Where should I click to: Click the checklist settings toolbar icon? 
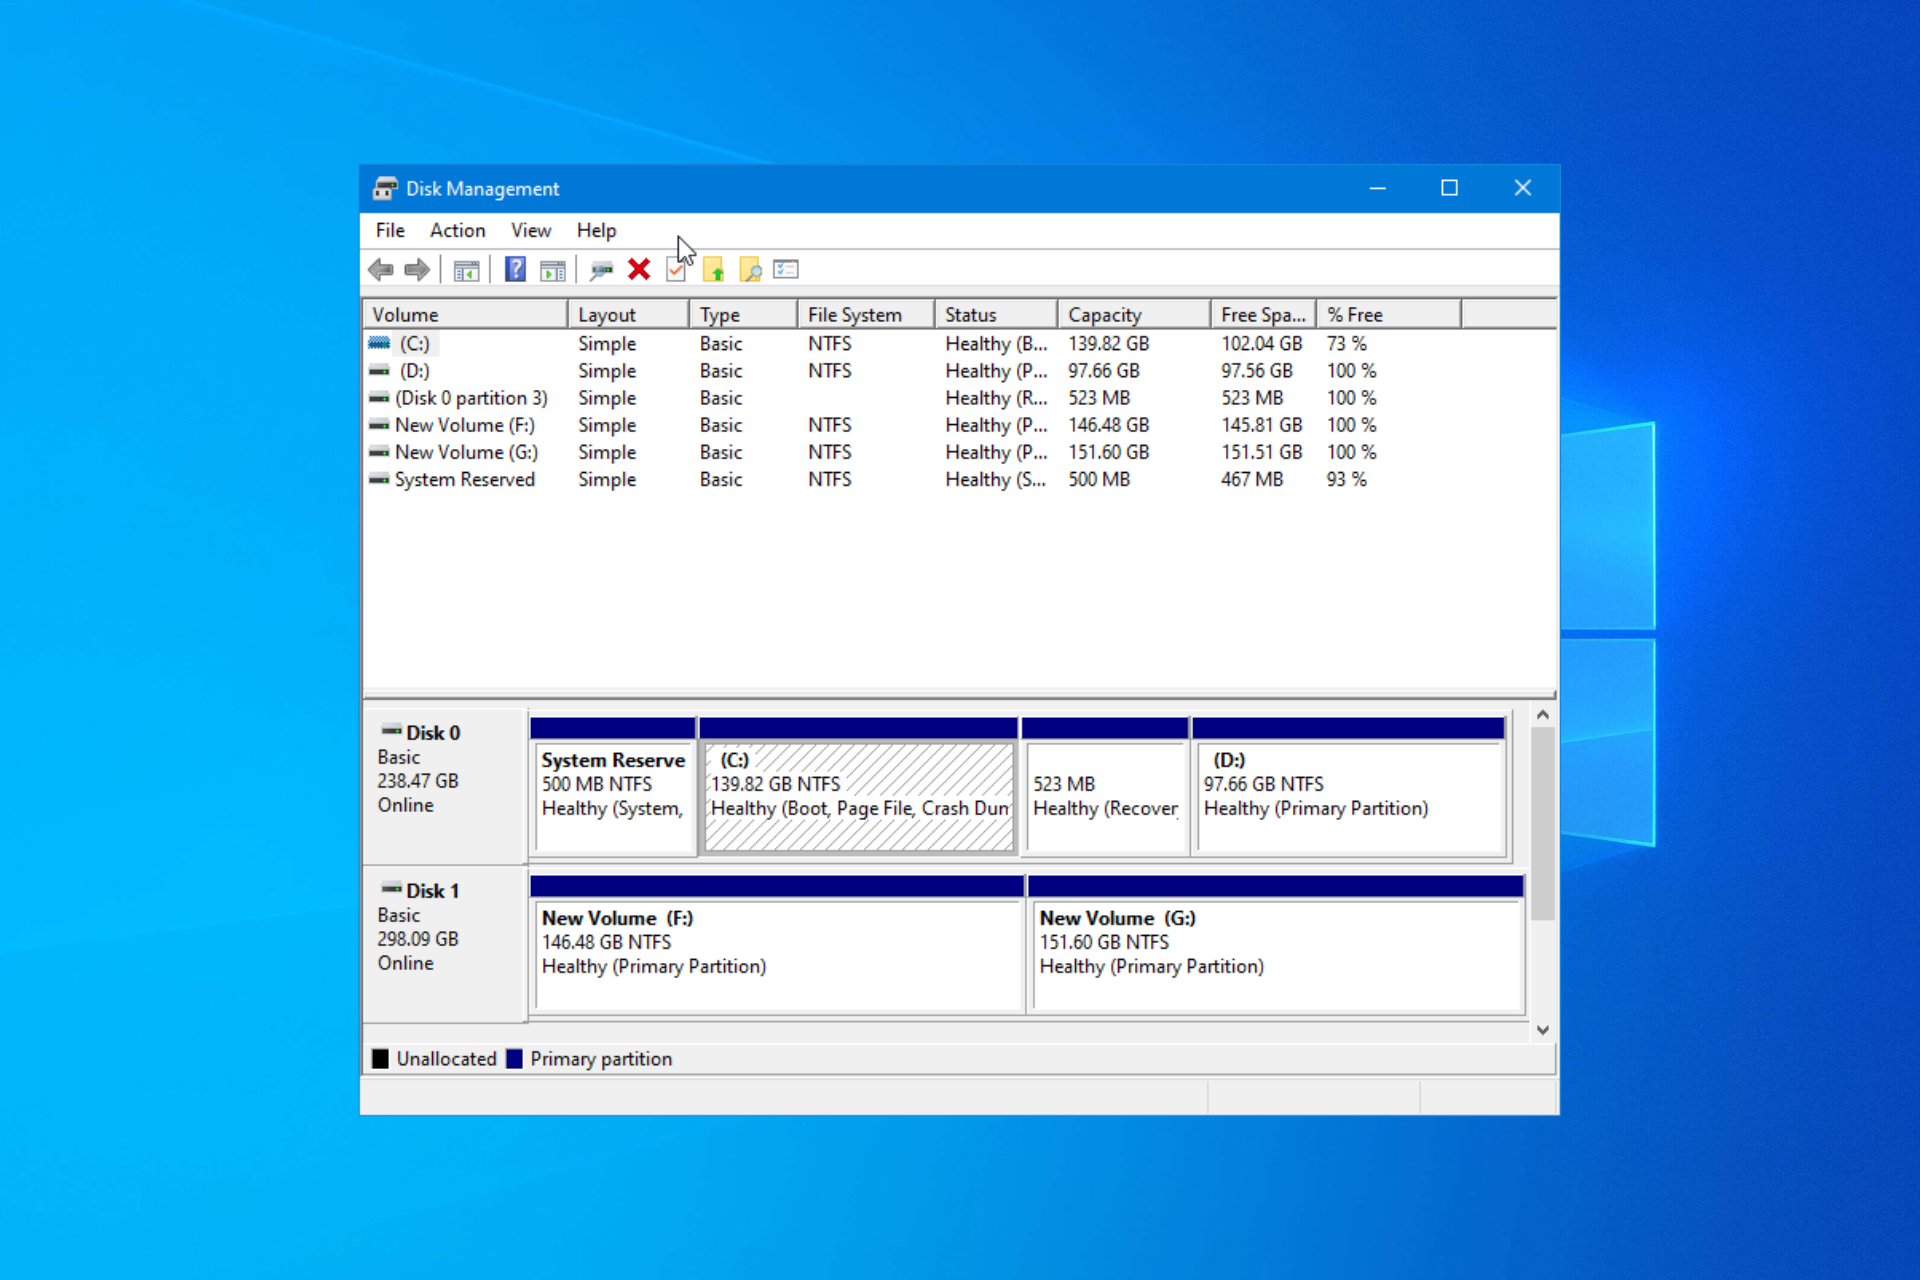pos(786,269)
